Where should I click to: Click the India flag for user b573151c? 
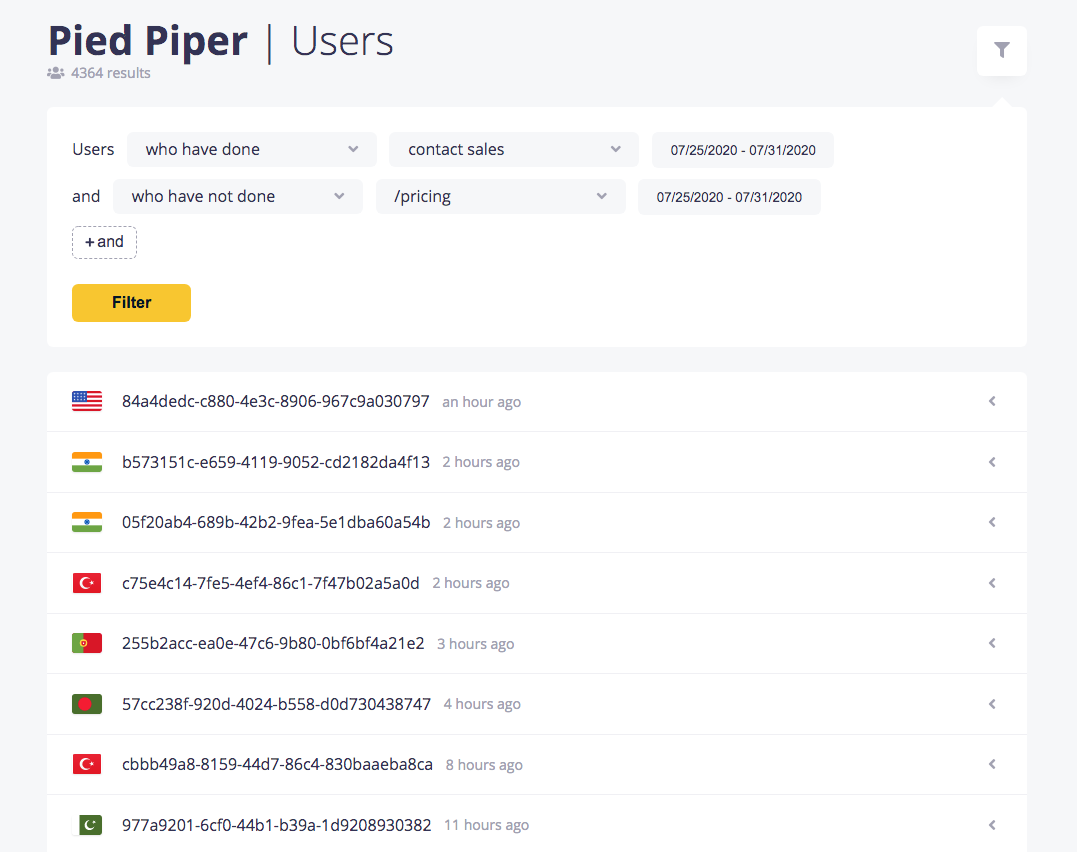(87, 462)
